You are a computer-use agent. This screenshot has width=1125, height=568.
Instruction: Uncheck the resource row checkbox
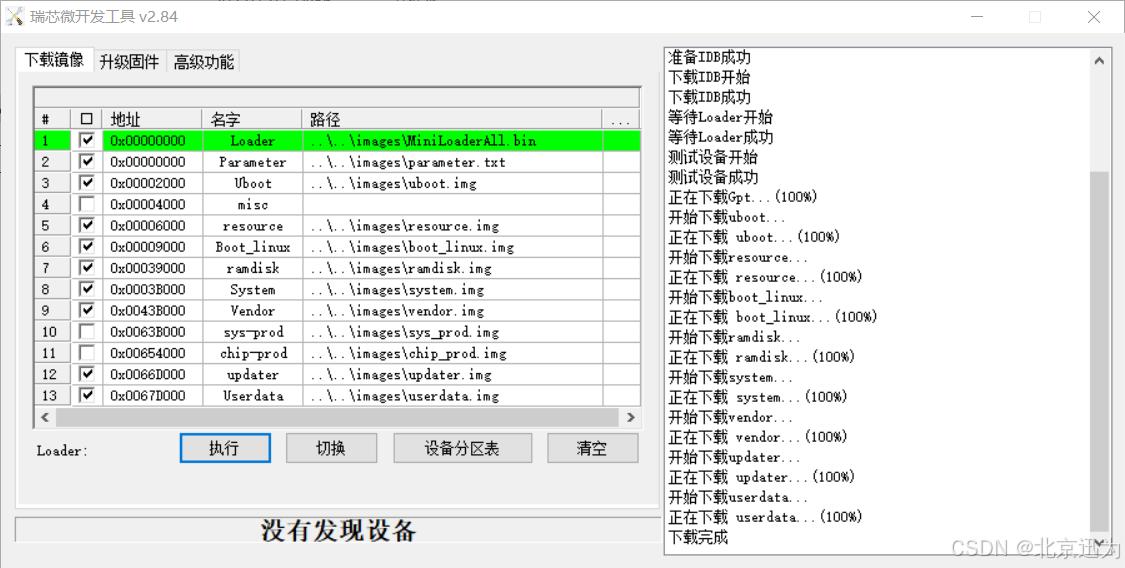click(87, 225)
